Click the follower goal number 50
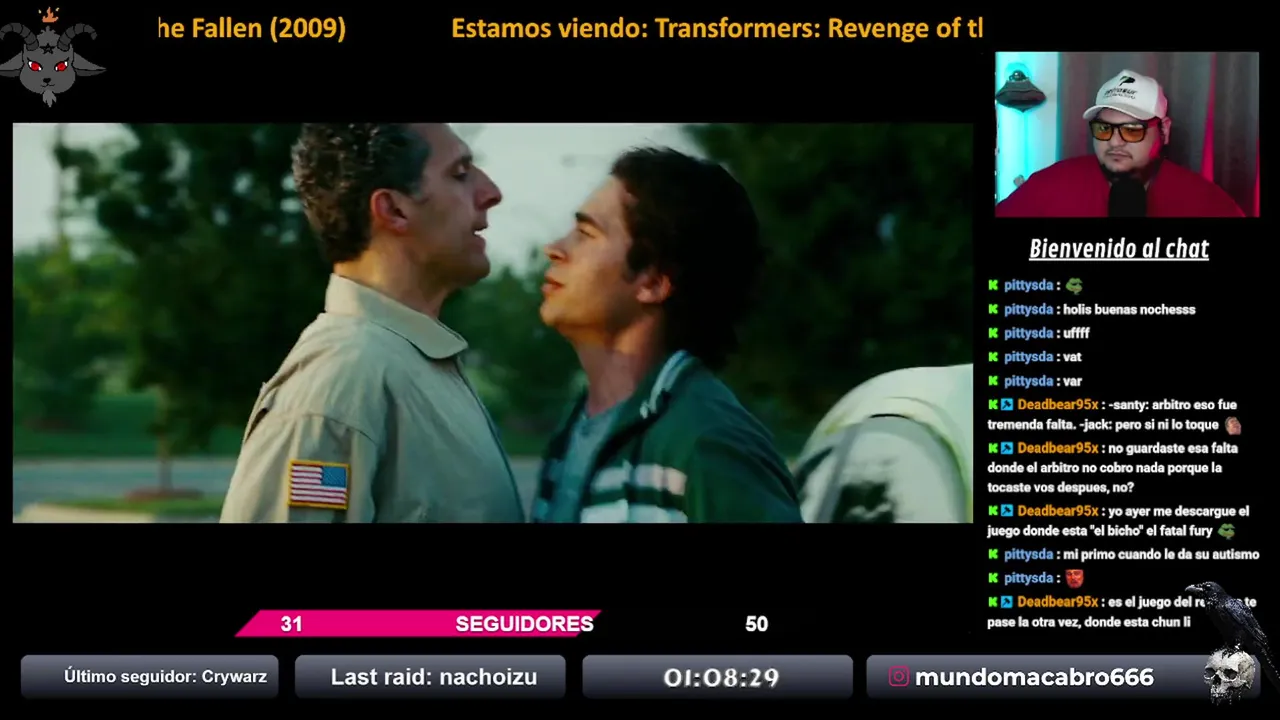Screen dimensions: 1280x720 [x=756, y=624]
